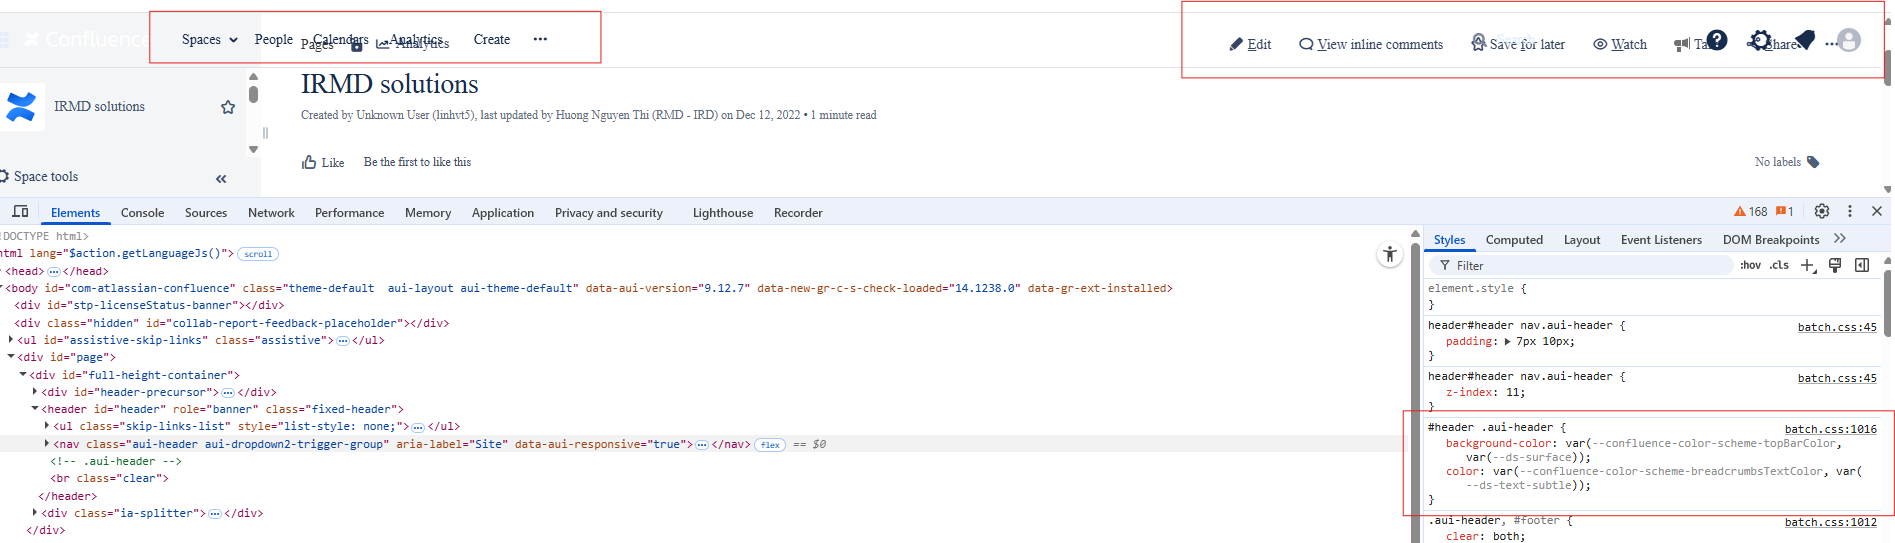Viewport: 1895px width, 543px height.
Task: Toggle the :hov element state button
Action: pyautogui.click(x=1750, y=265)
